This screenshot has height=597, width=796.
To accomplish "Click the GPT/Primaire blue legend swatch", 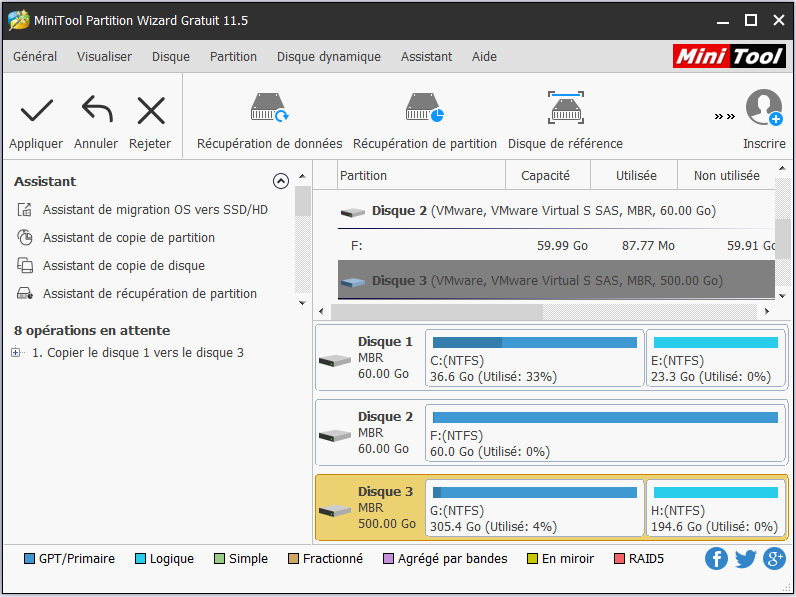I will [29, 559].
